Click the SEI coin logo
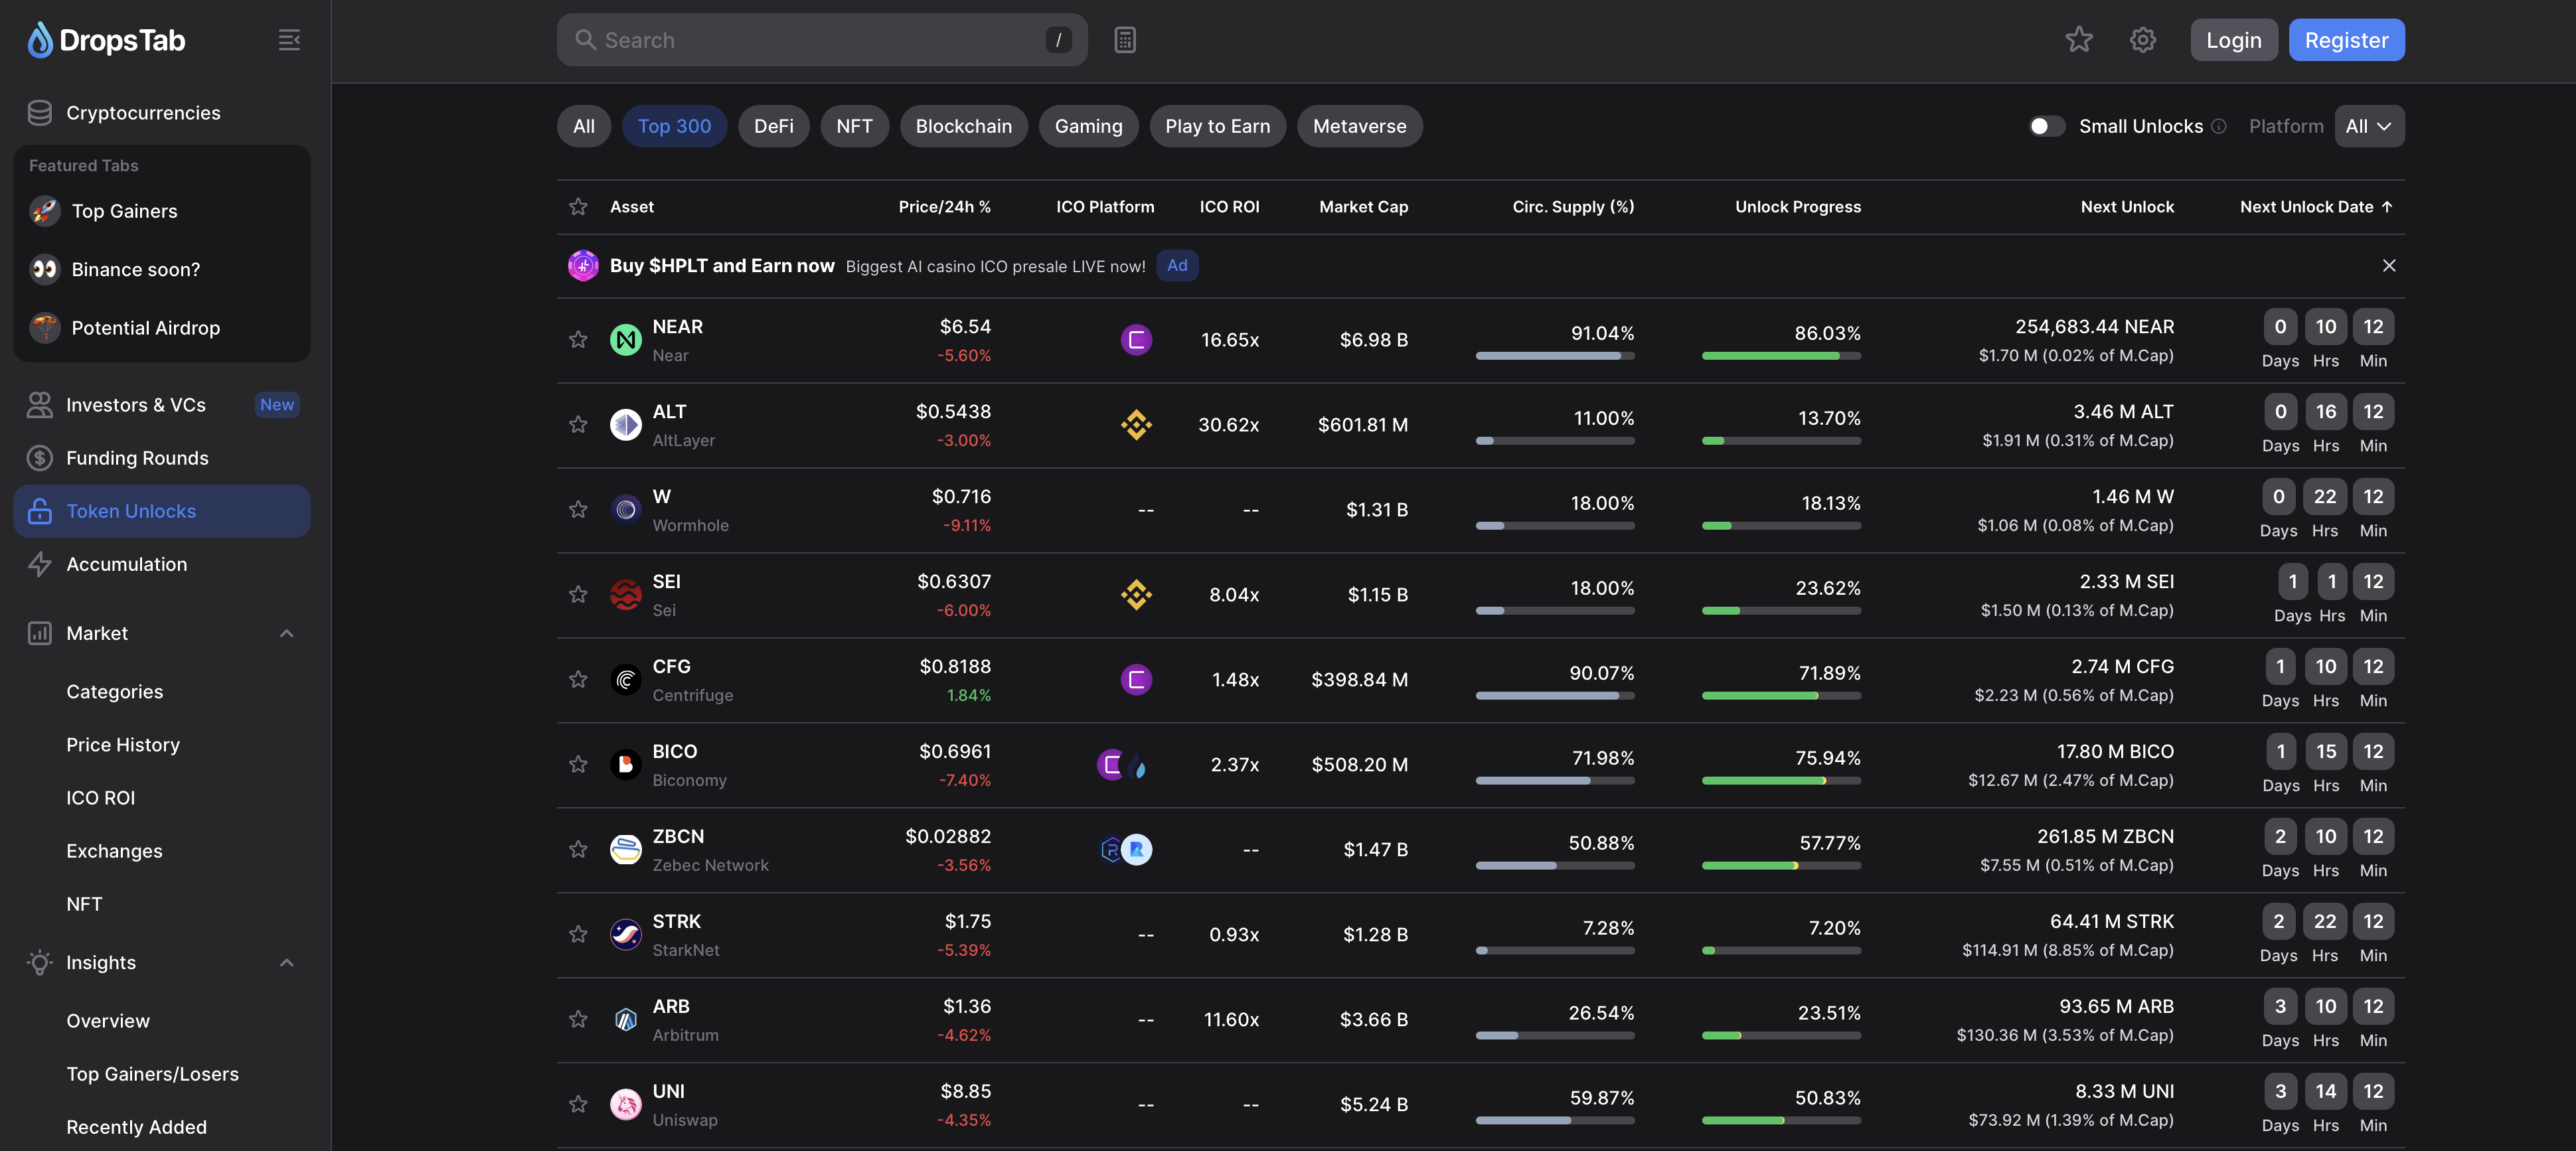Image resolution: width=2576 pixels, height=1151 pixels. (x=626, y=595)
